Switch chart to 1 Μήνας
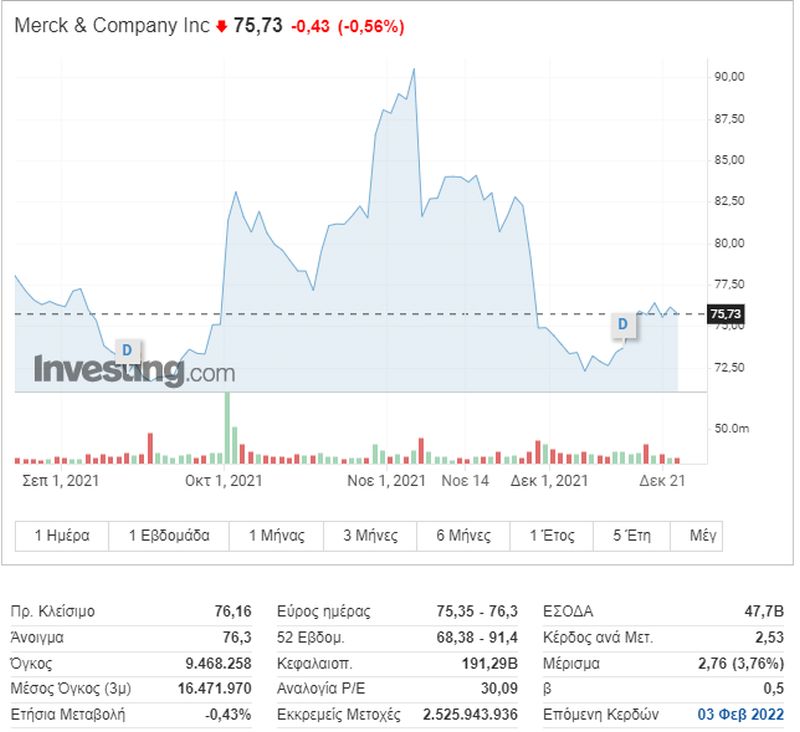This screenshot has height=732, width=800. [x=277, y=536]
